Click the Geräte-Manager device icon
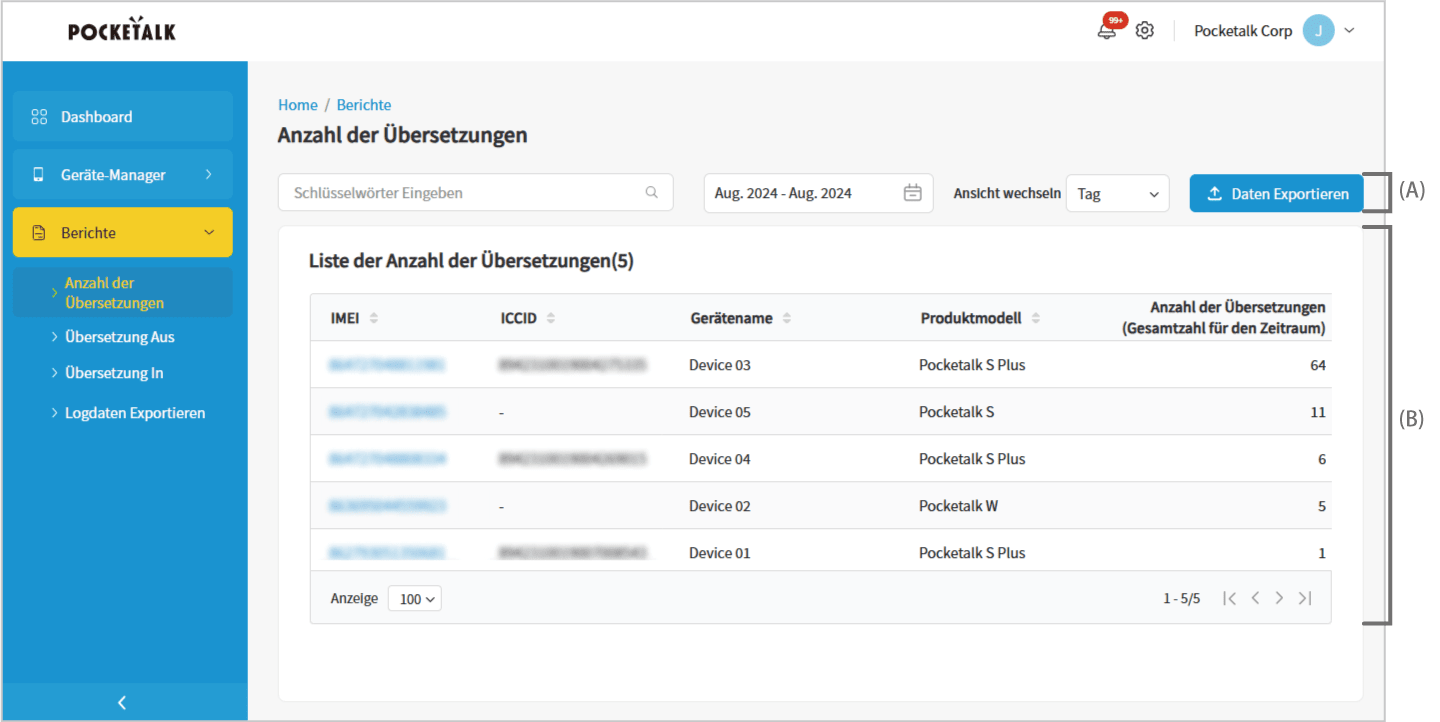The height and width of the screenshot is (722, 1440). (x=39, y=175)
